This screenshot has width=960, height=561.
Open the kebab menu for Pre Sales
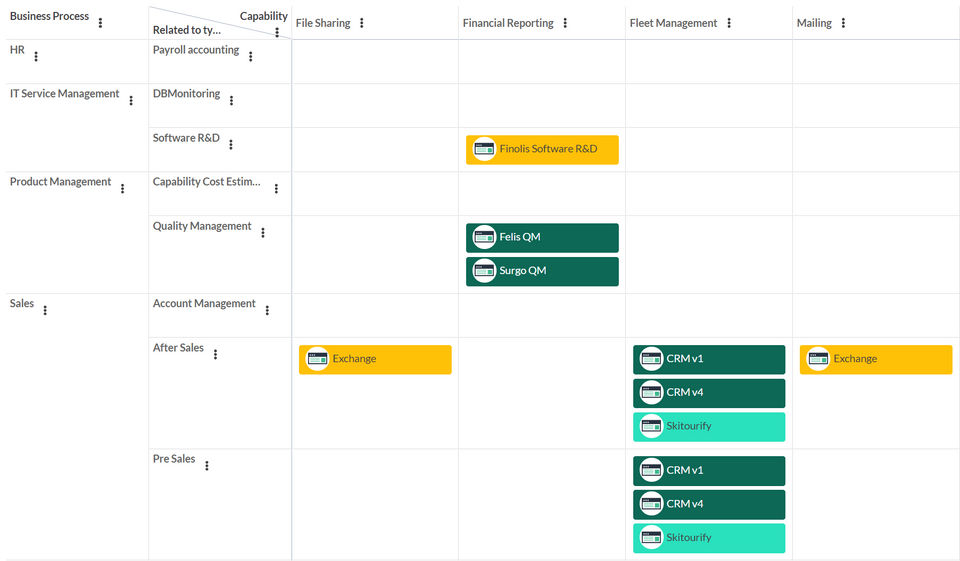[x=207, y=466]
